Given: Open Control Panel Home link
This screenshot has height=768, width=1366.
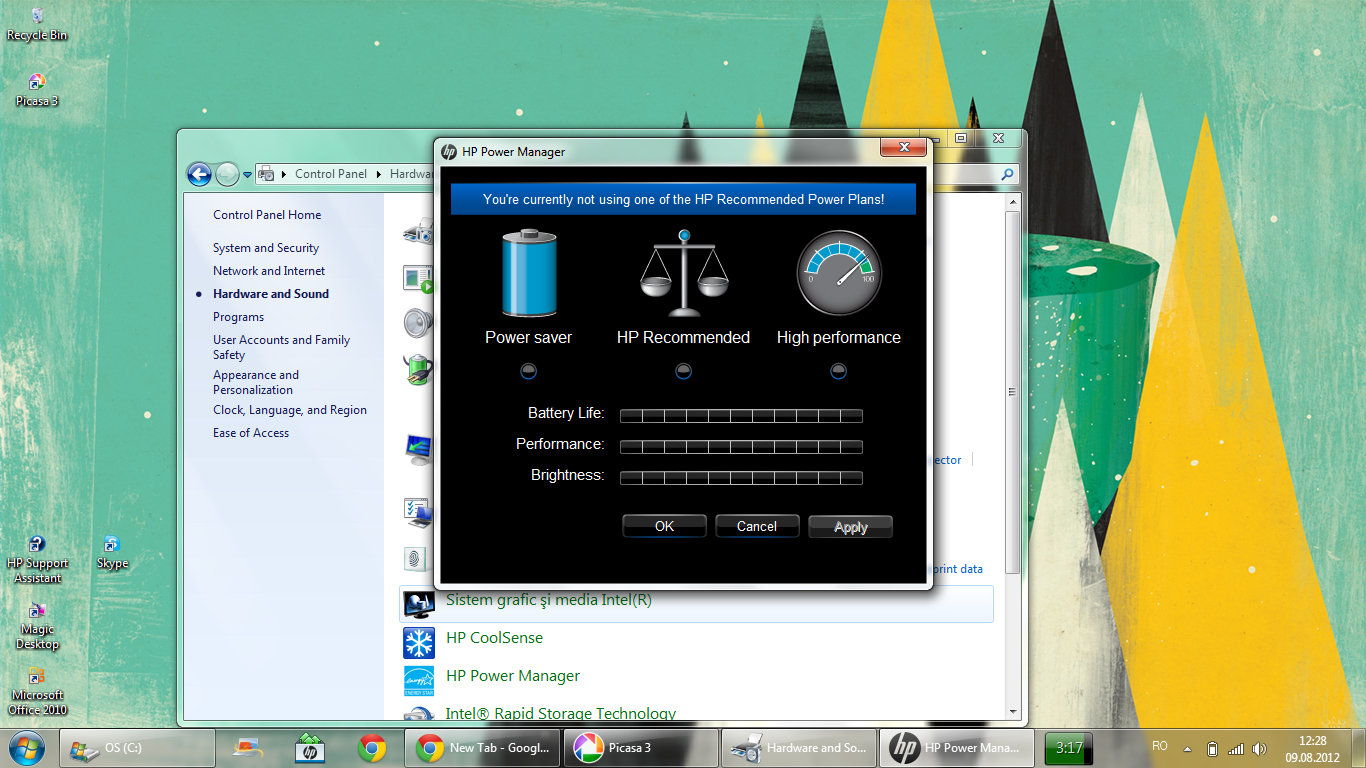Looking at the screenshot, I should [x=267, y=215].
